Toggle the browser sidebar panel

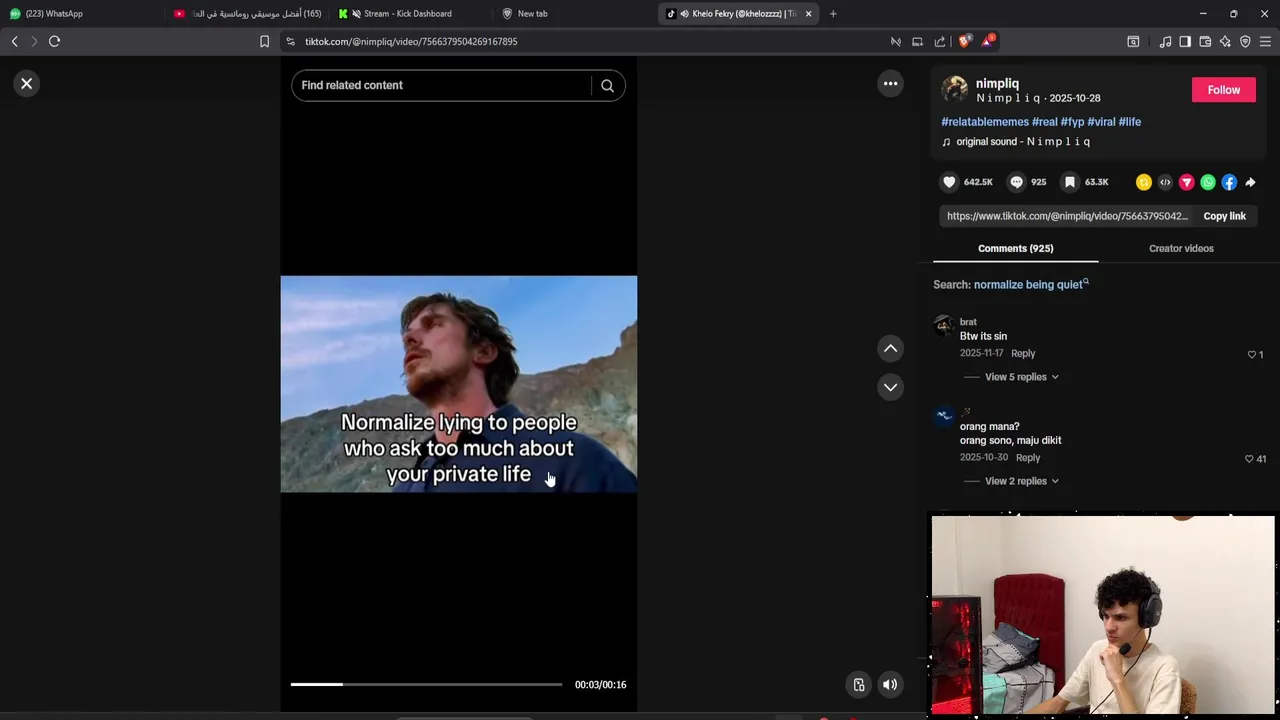1185,41
